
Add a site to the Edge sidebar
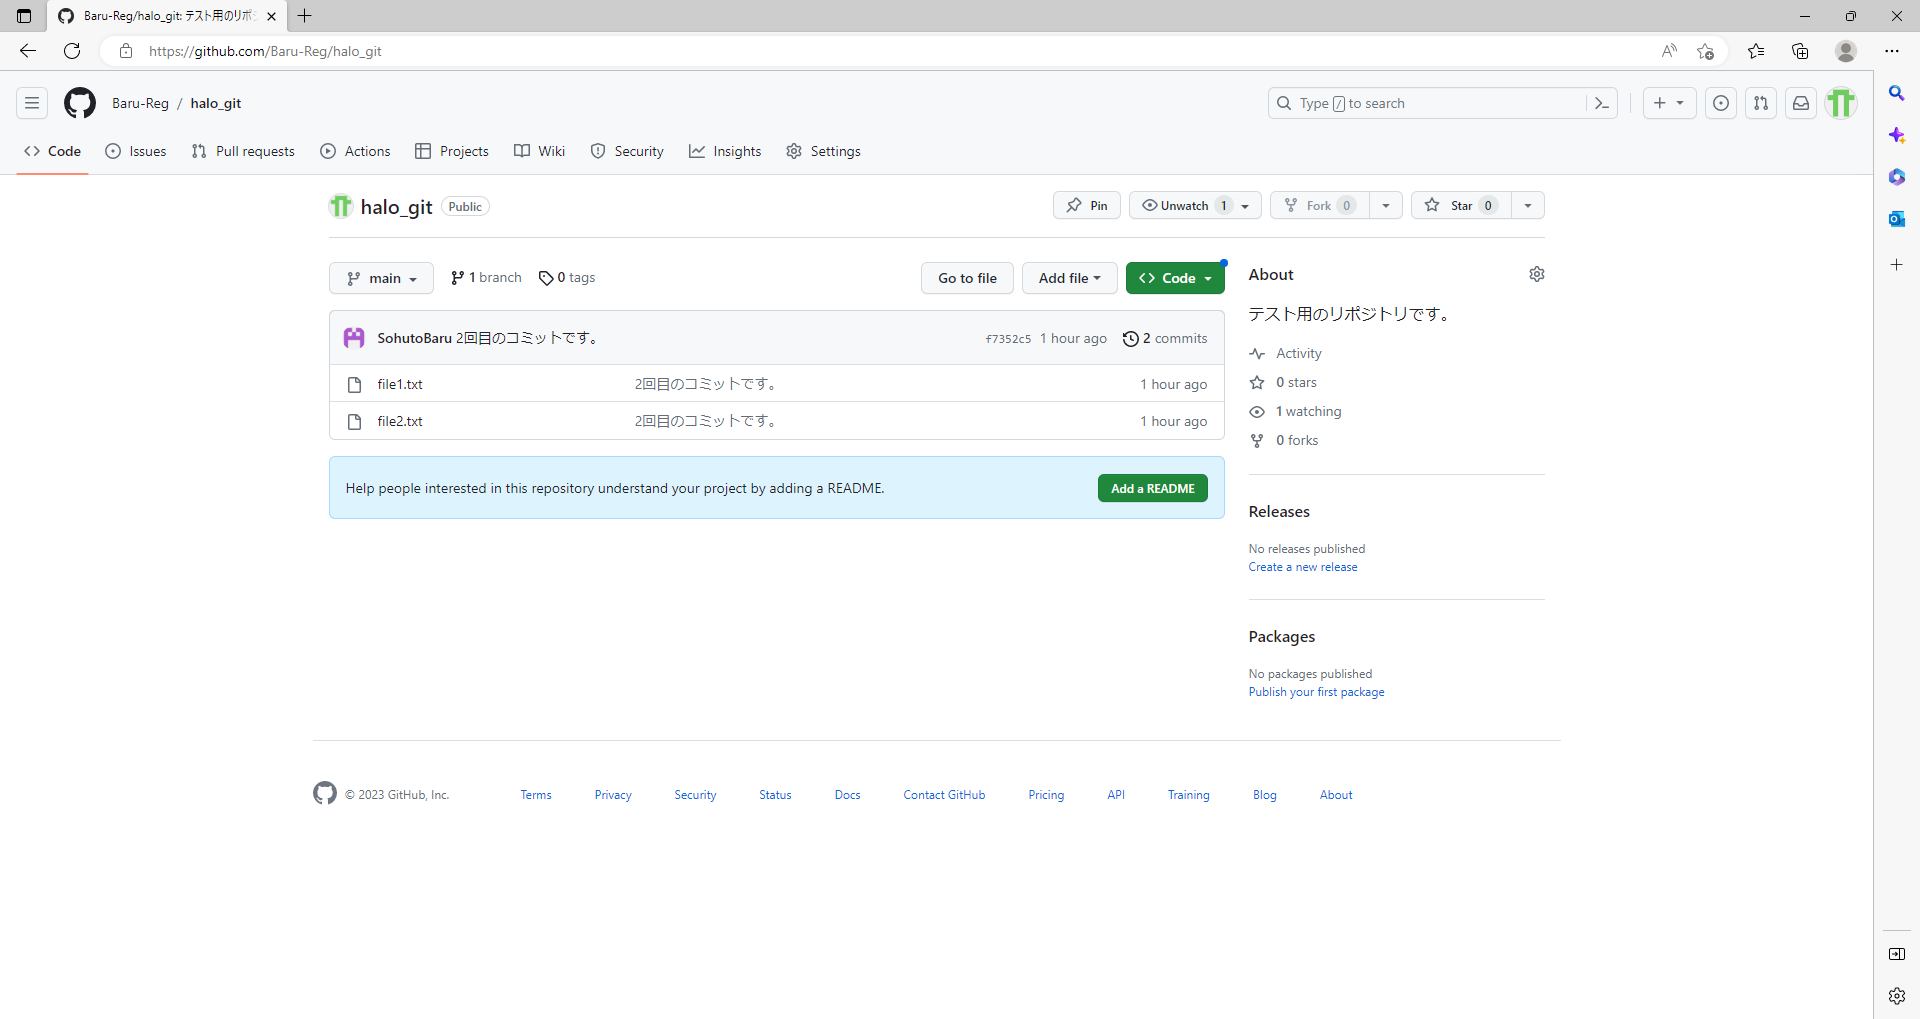pyautogui.click(x=1897, y=265)
